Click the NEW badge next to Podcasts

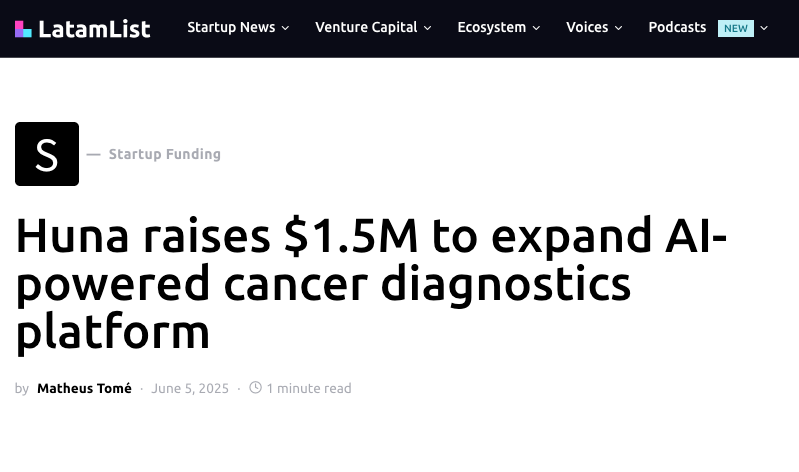(736, 28)
